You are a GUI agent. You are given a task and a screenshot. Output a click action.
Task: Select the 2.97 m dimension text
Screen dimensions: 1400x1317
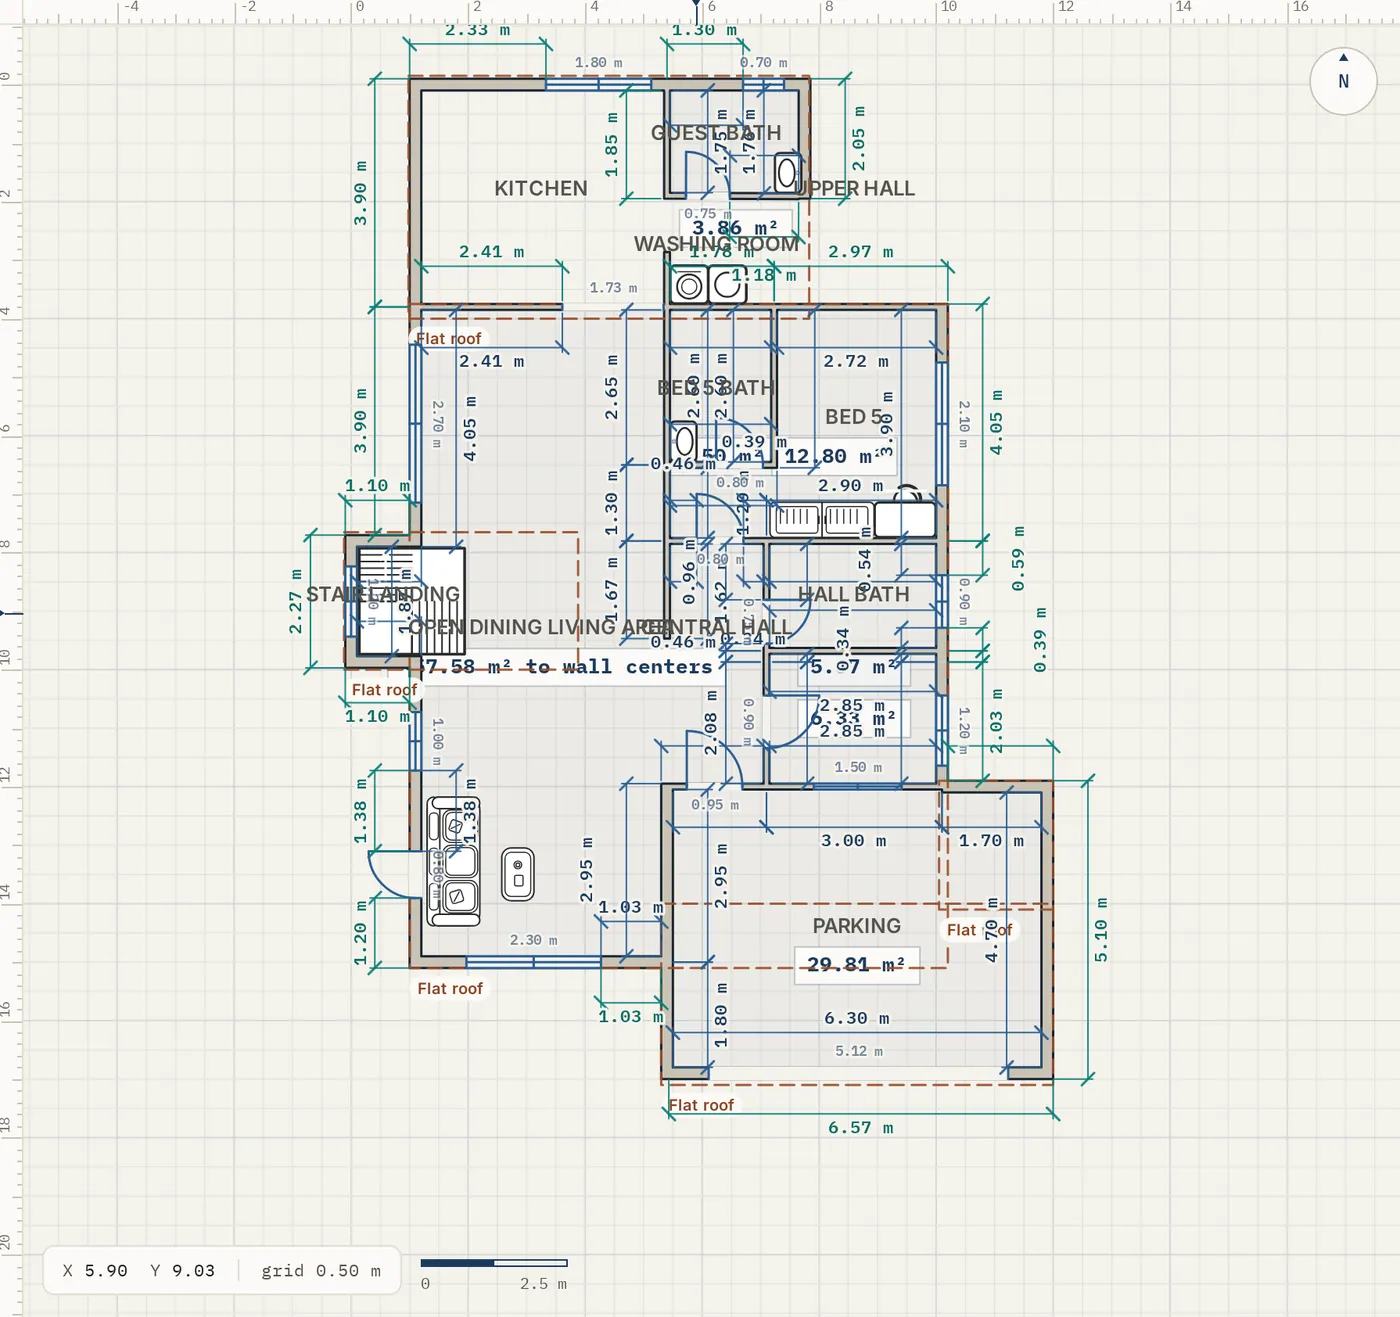point(861,252)
